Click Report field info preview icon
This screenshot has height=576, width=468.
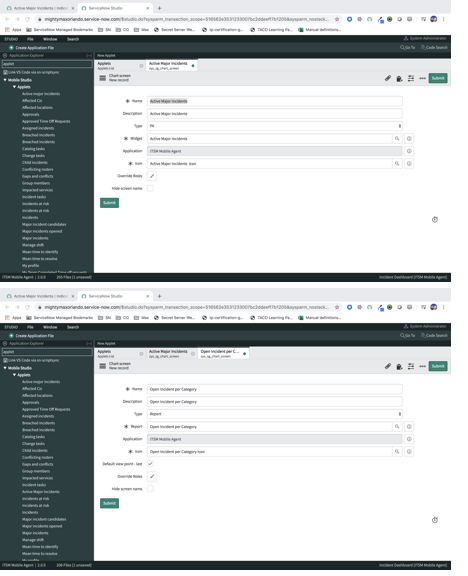tap(409, 426)
